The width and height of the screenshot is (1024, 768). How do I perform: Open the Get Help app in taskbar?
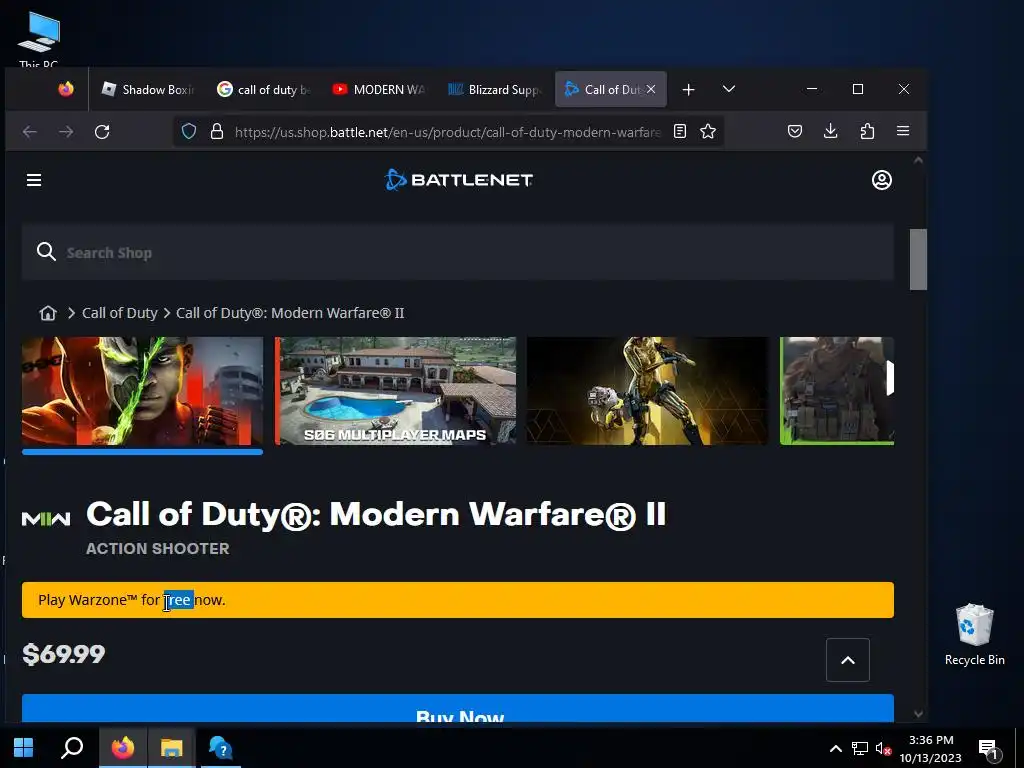[221, 747]
